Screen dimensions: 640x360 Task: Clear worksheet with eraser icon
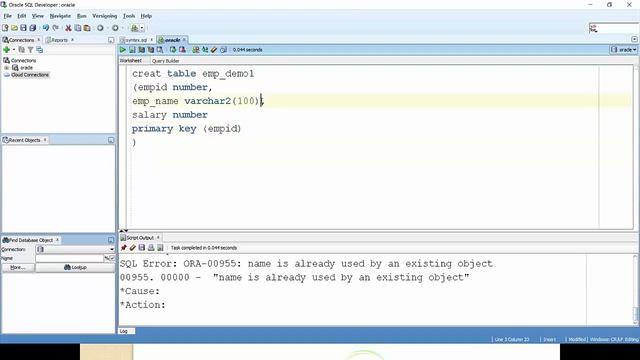pos(214,50)
